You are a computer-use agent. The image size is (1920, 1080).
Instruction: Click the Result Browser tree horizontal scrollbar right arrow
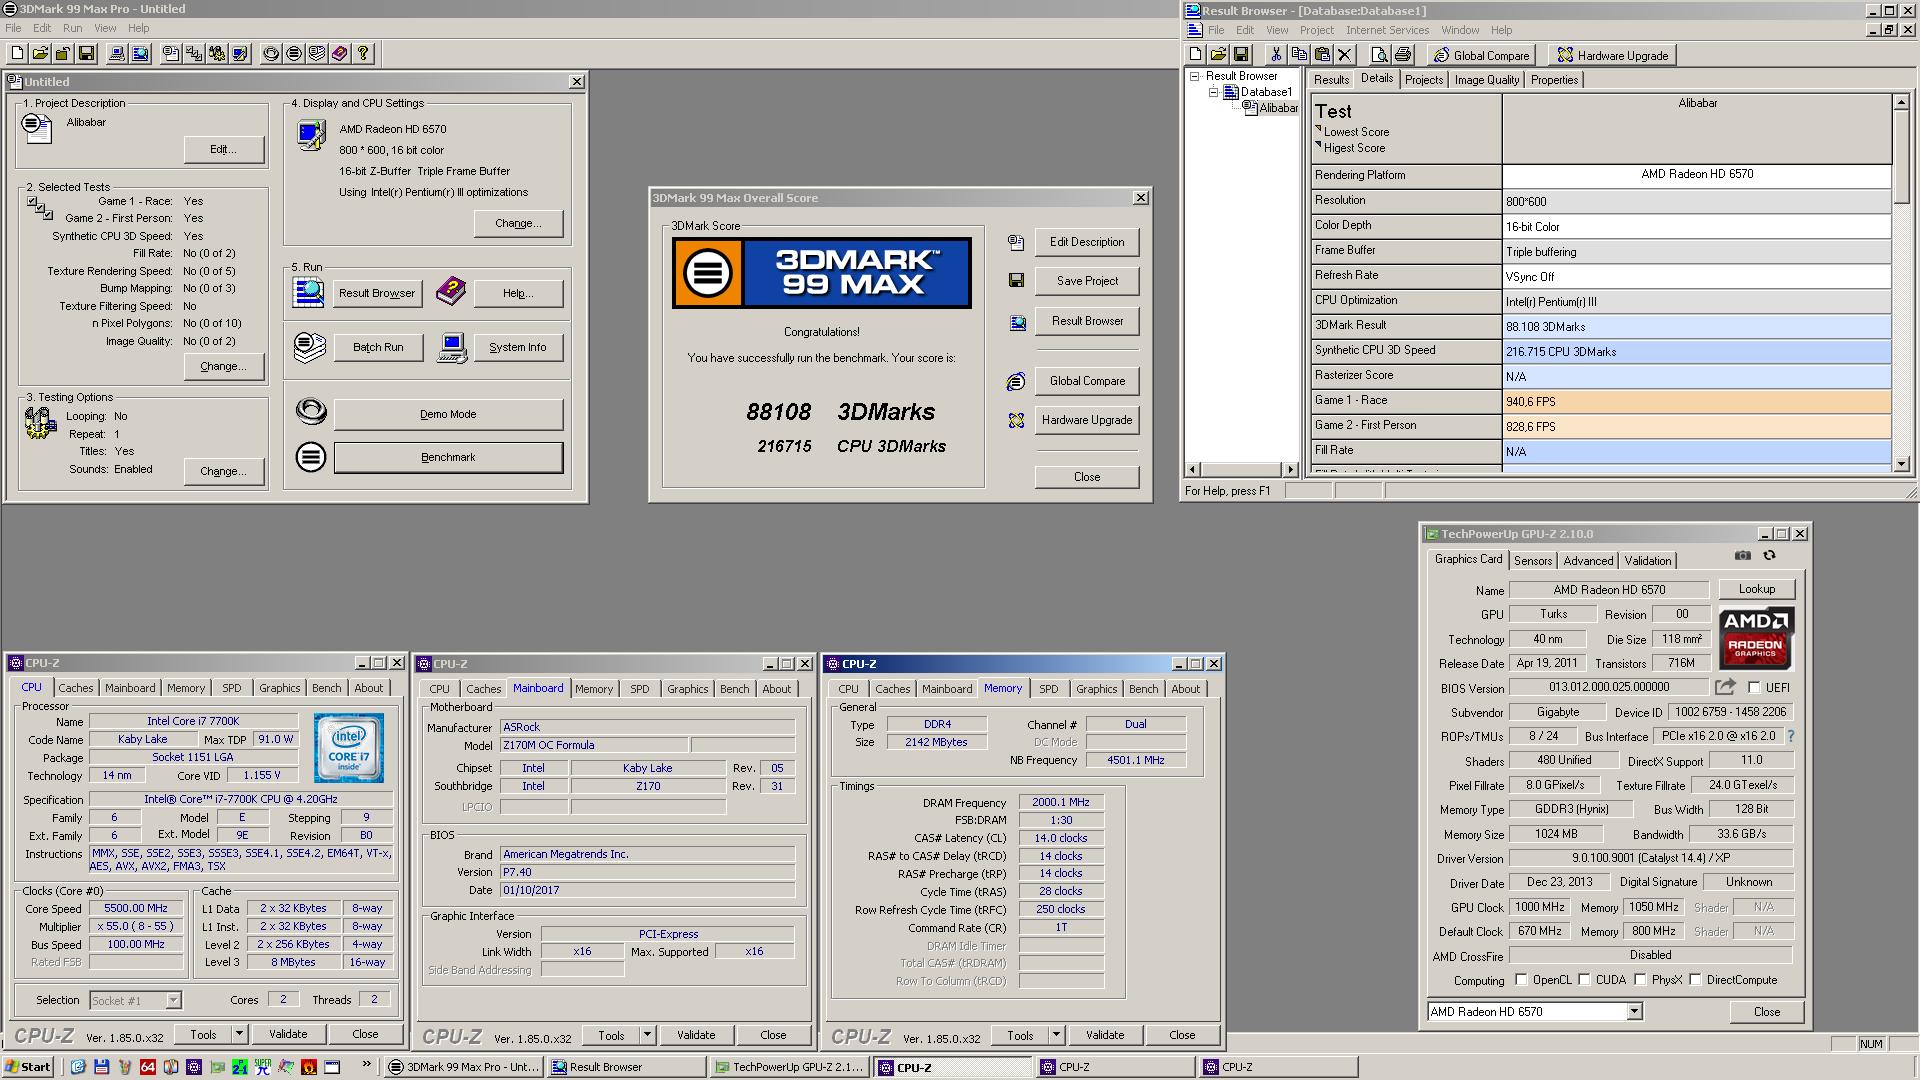[1290, 469]
